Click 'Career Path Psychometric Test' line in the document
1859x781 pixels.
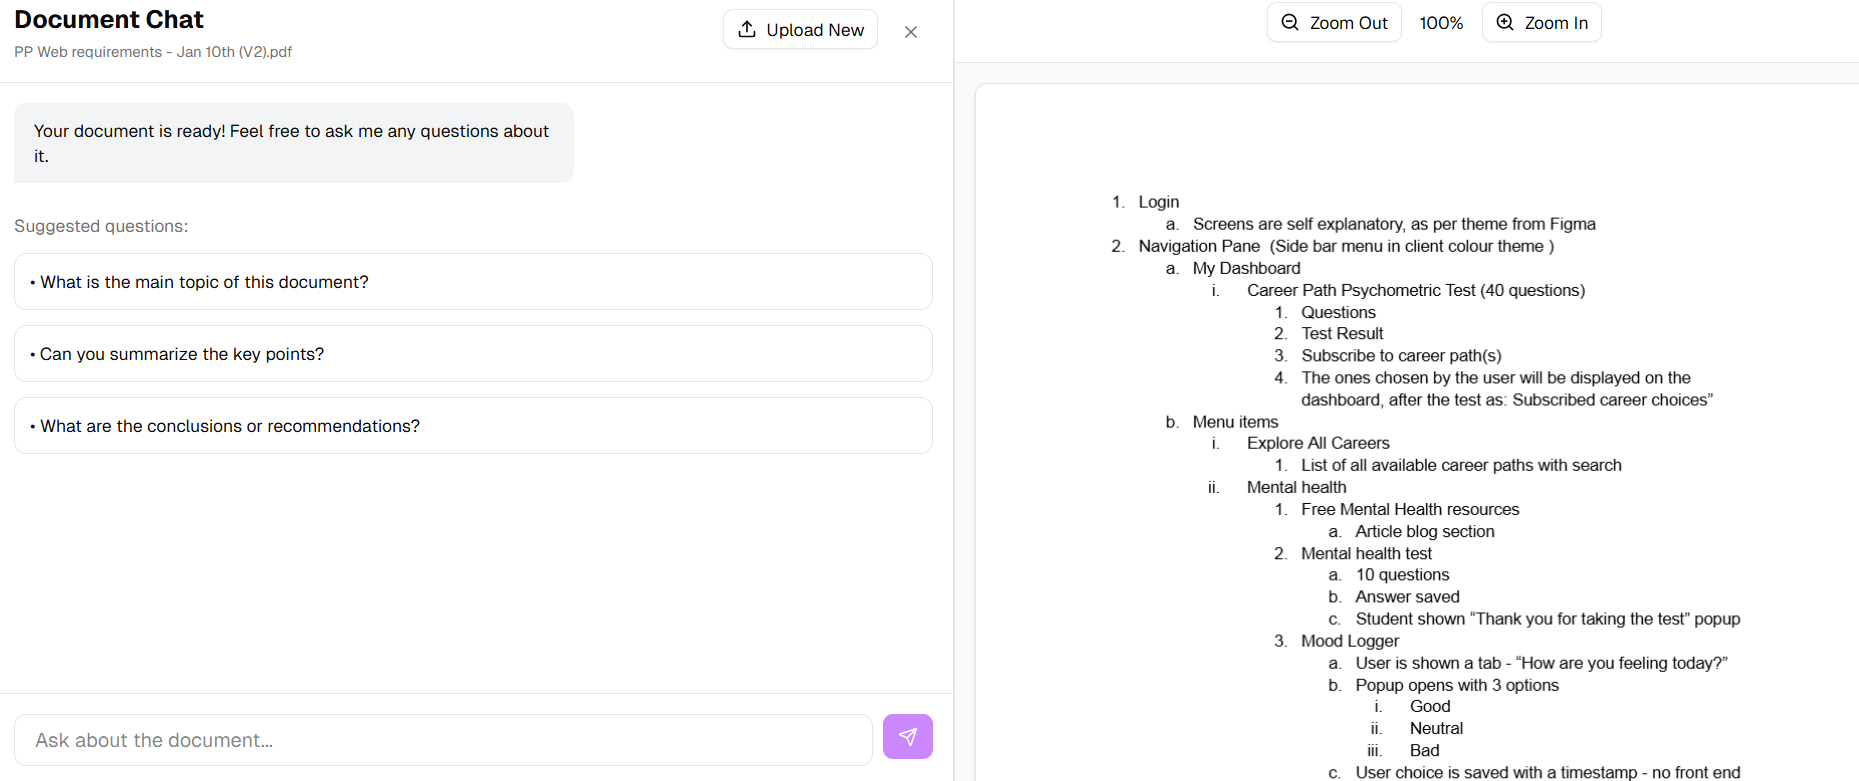pos(1415,290)
